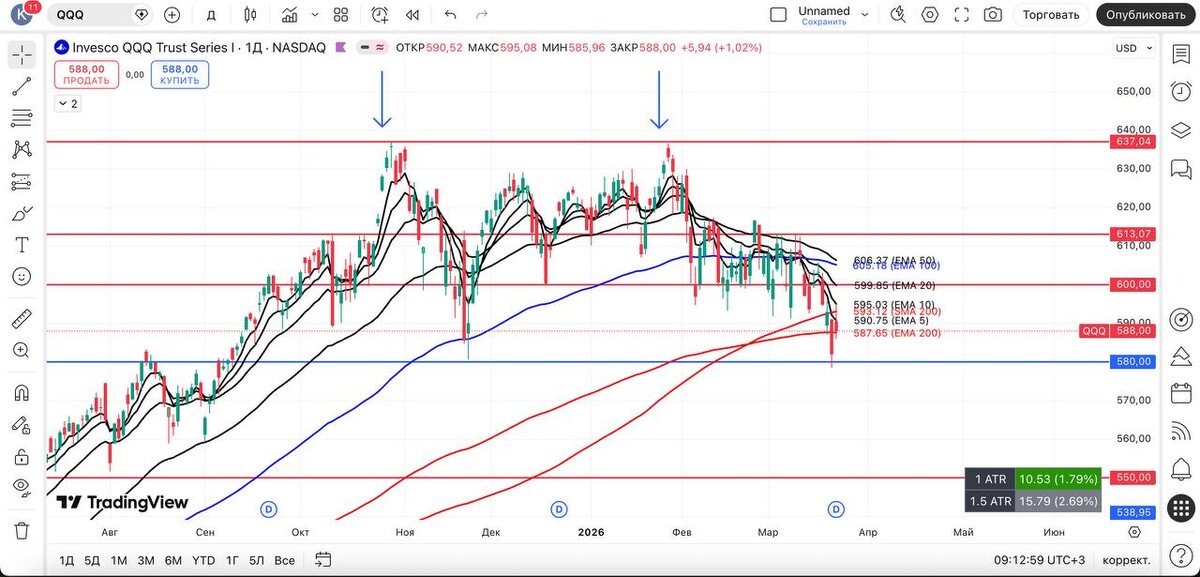
Task: Hide all drawings with eye icon
Action: (21, 487)
